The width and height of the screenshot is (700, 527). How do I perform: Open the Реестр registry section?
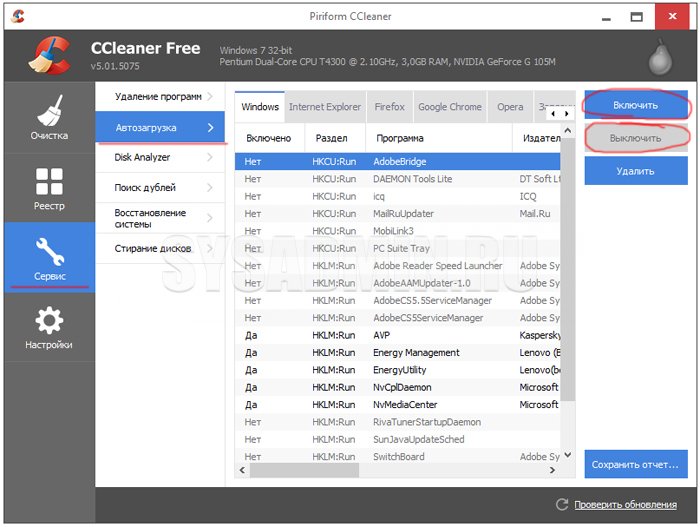tap(48, 187)
